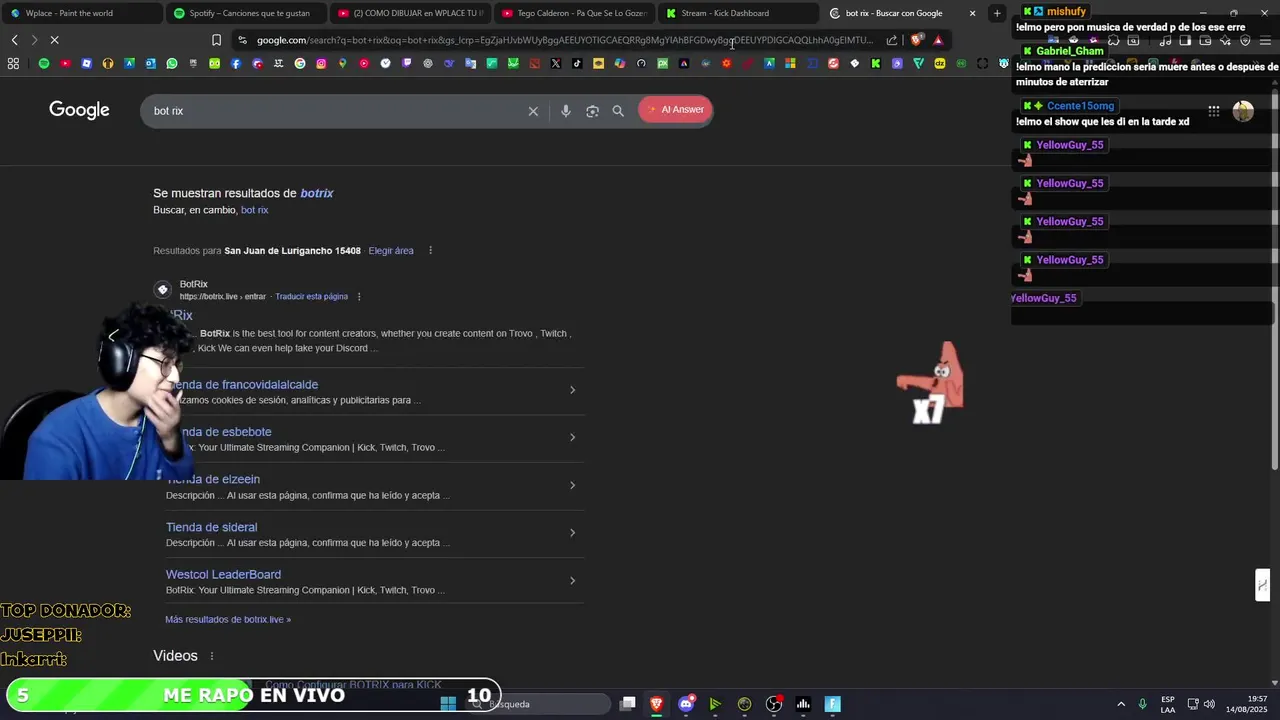Viewport: 1280px width, 720px height.
Task: Switch to Stream - Kick Dashboard tab
Action: tap(738, 13)
